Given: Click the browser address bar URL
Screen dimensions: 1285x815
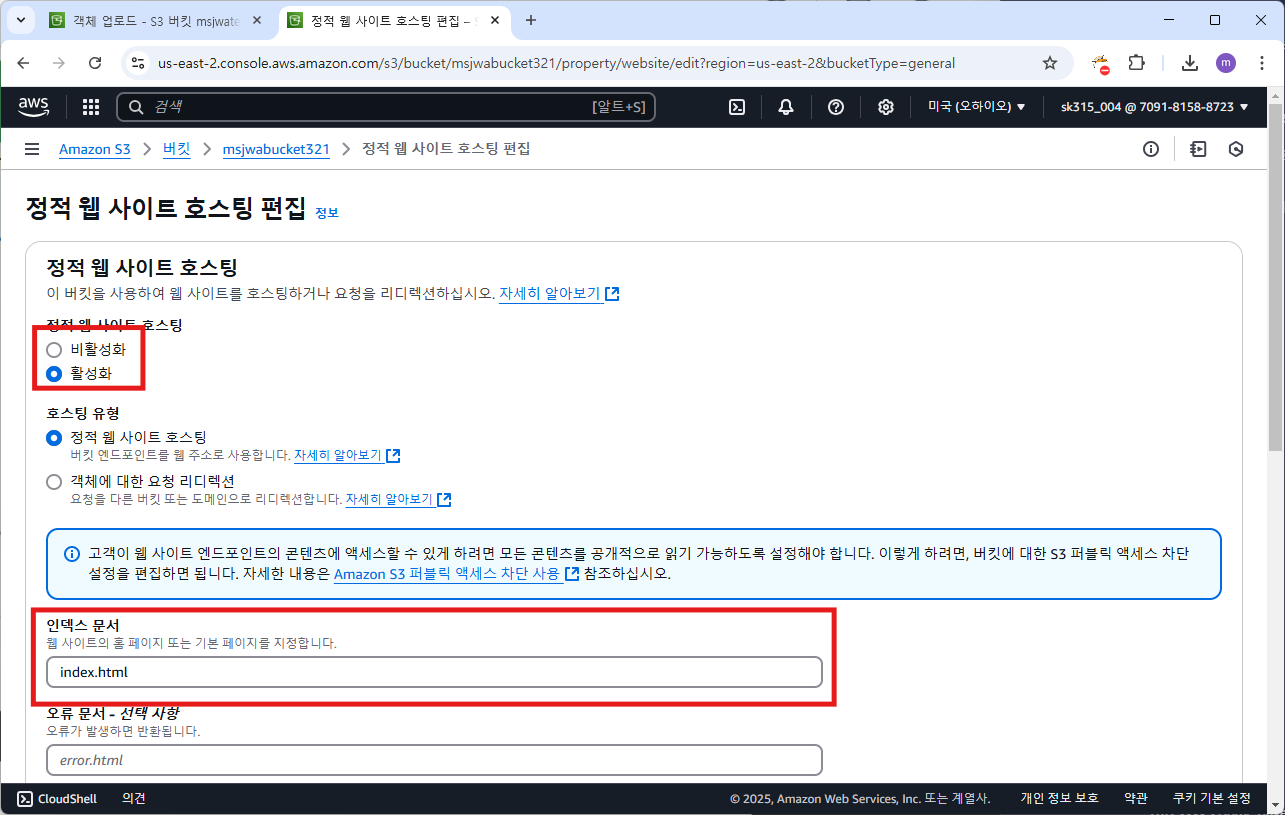Looking at the screenshot, I should pyautogui.click(x=556, y=63).
